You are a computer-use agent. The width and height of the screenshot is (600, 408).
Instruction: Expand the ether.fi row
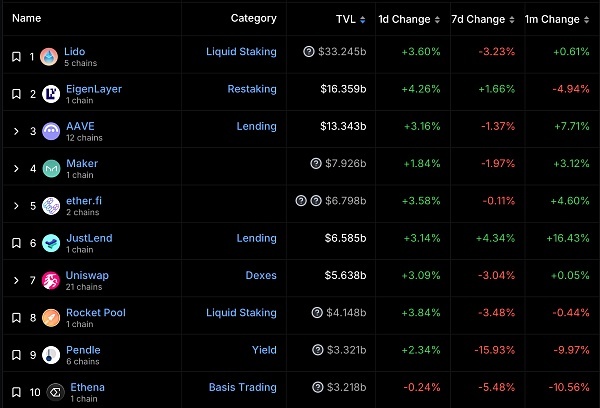tap(16, 206)
